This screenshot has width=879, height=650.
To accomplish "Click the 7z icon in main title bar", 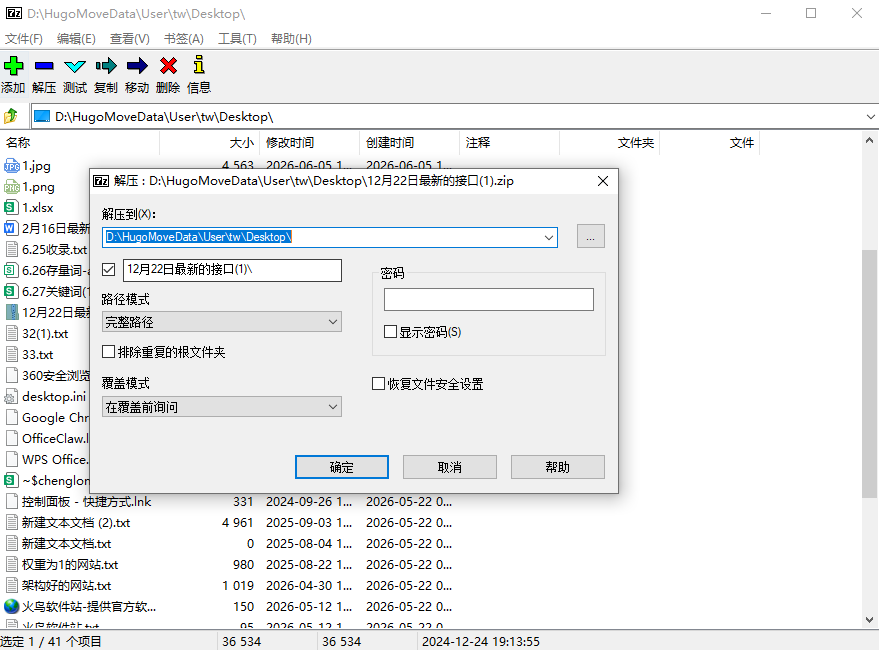I will (13, 13).
